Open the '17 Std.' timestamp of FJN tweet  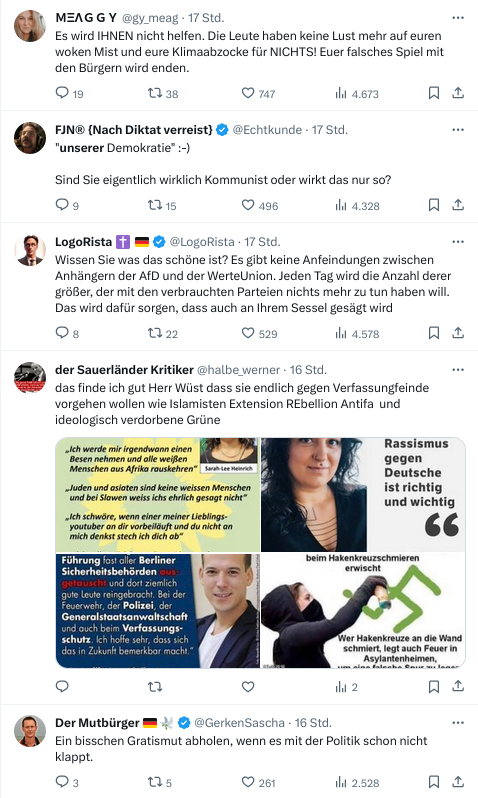(330, 130)
